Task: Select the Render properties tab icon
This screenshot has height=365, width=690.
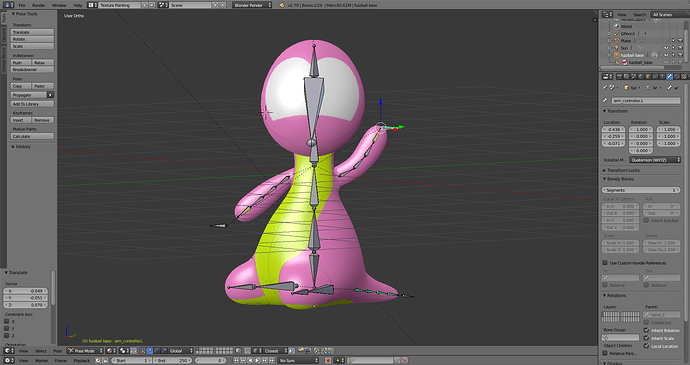Action: [x=619, y=77]
